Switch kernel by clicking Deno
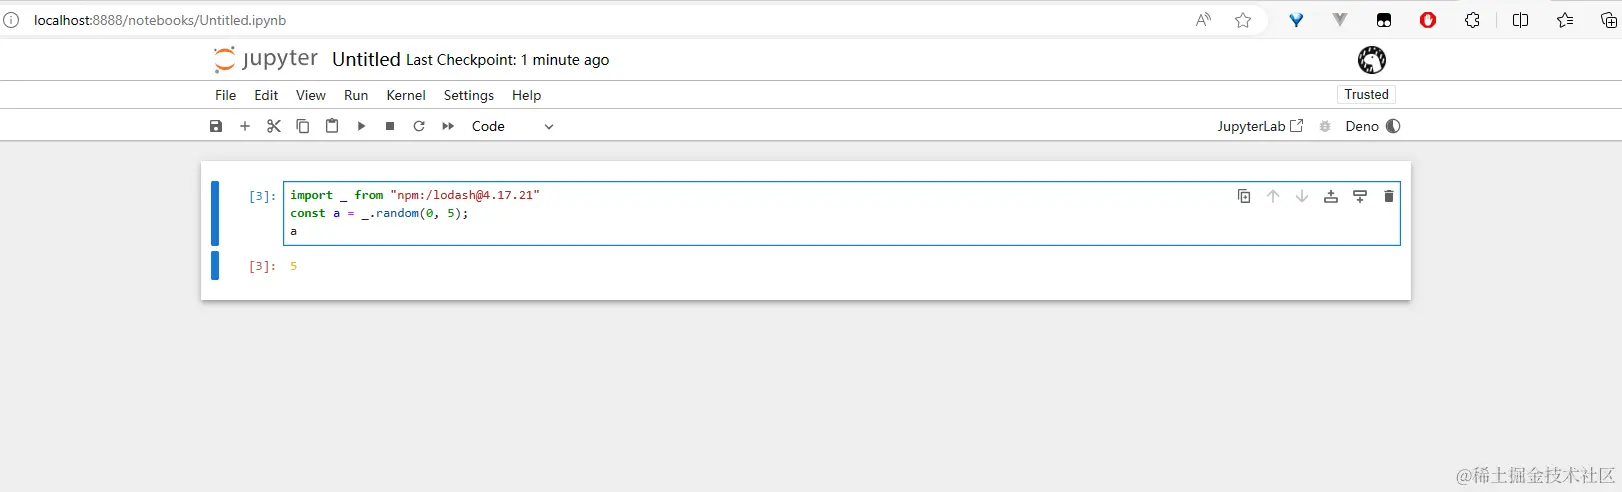1622x492 pixels. 1361,126
